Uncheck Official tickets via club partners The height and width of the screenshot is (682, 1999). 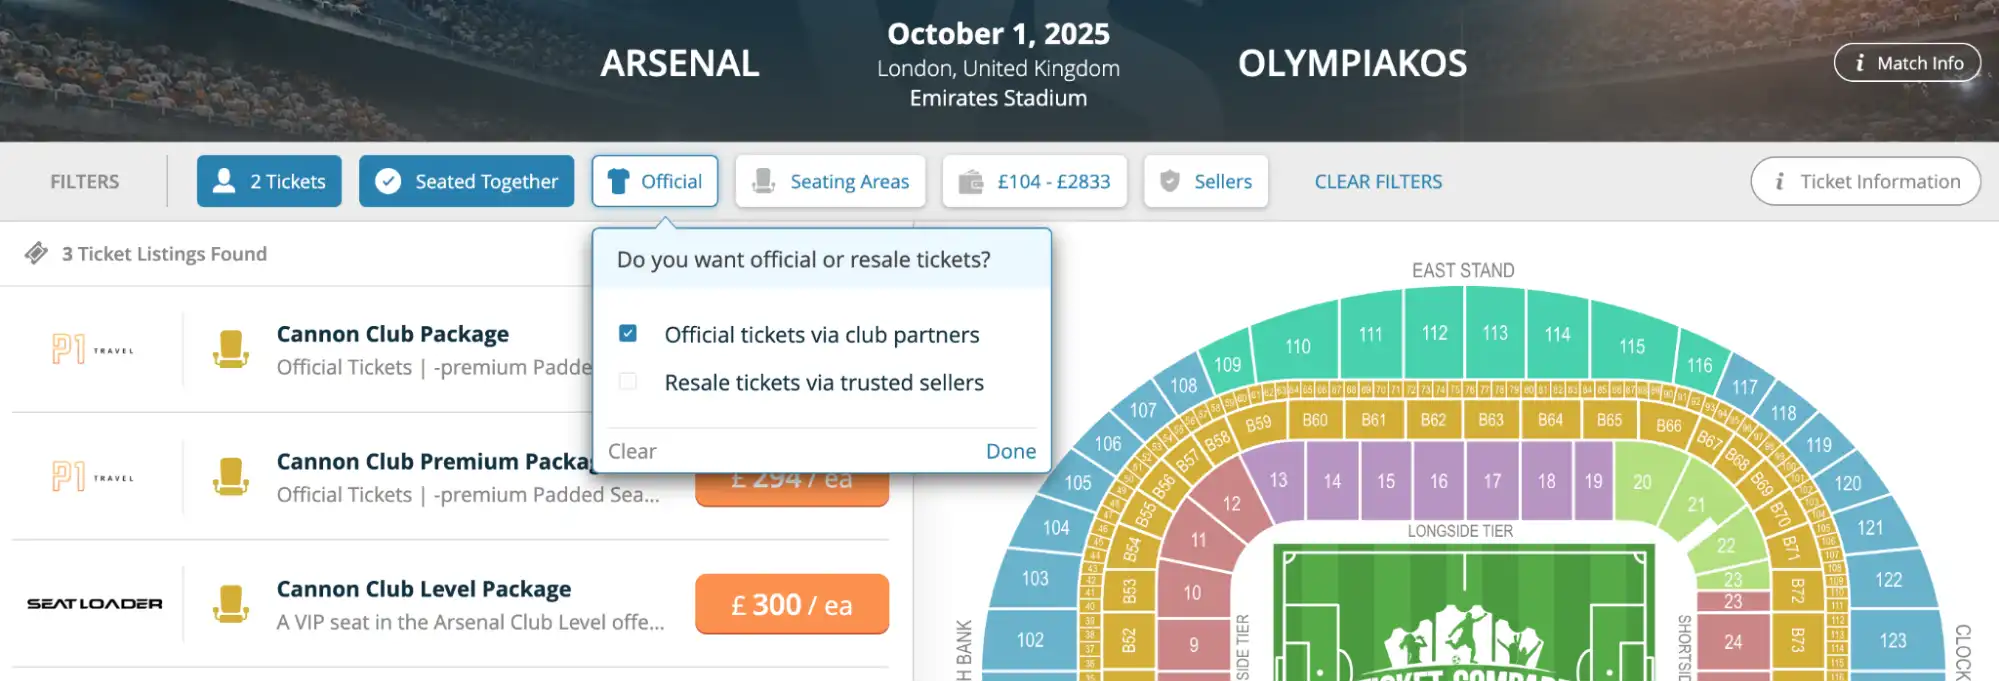(x=628, y=334)
